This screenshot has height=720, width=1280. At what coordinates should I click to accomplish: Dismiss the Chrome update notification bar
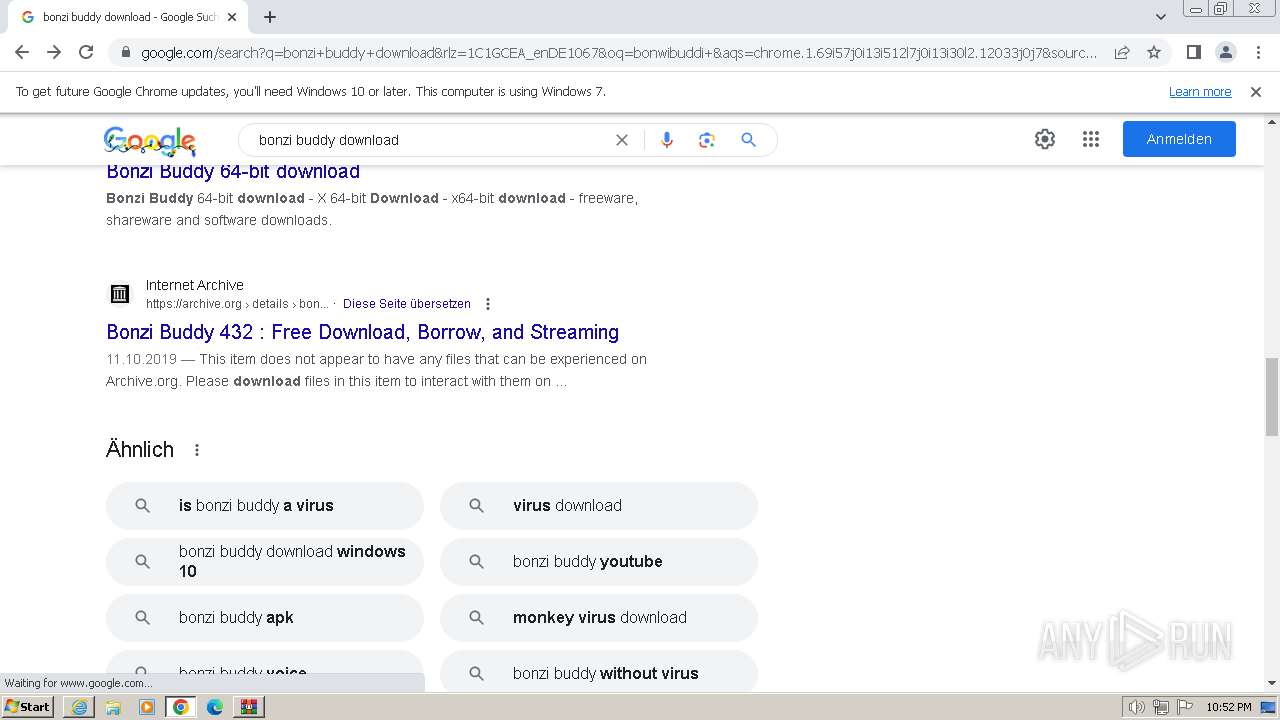coord(1256,92)
